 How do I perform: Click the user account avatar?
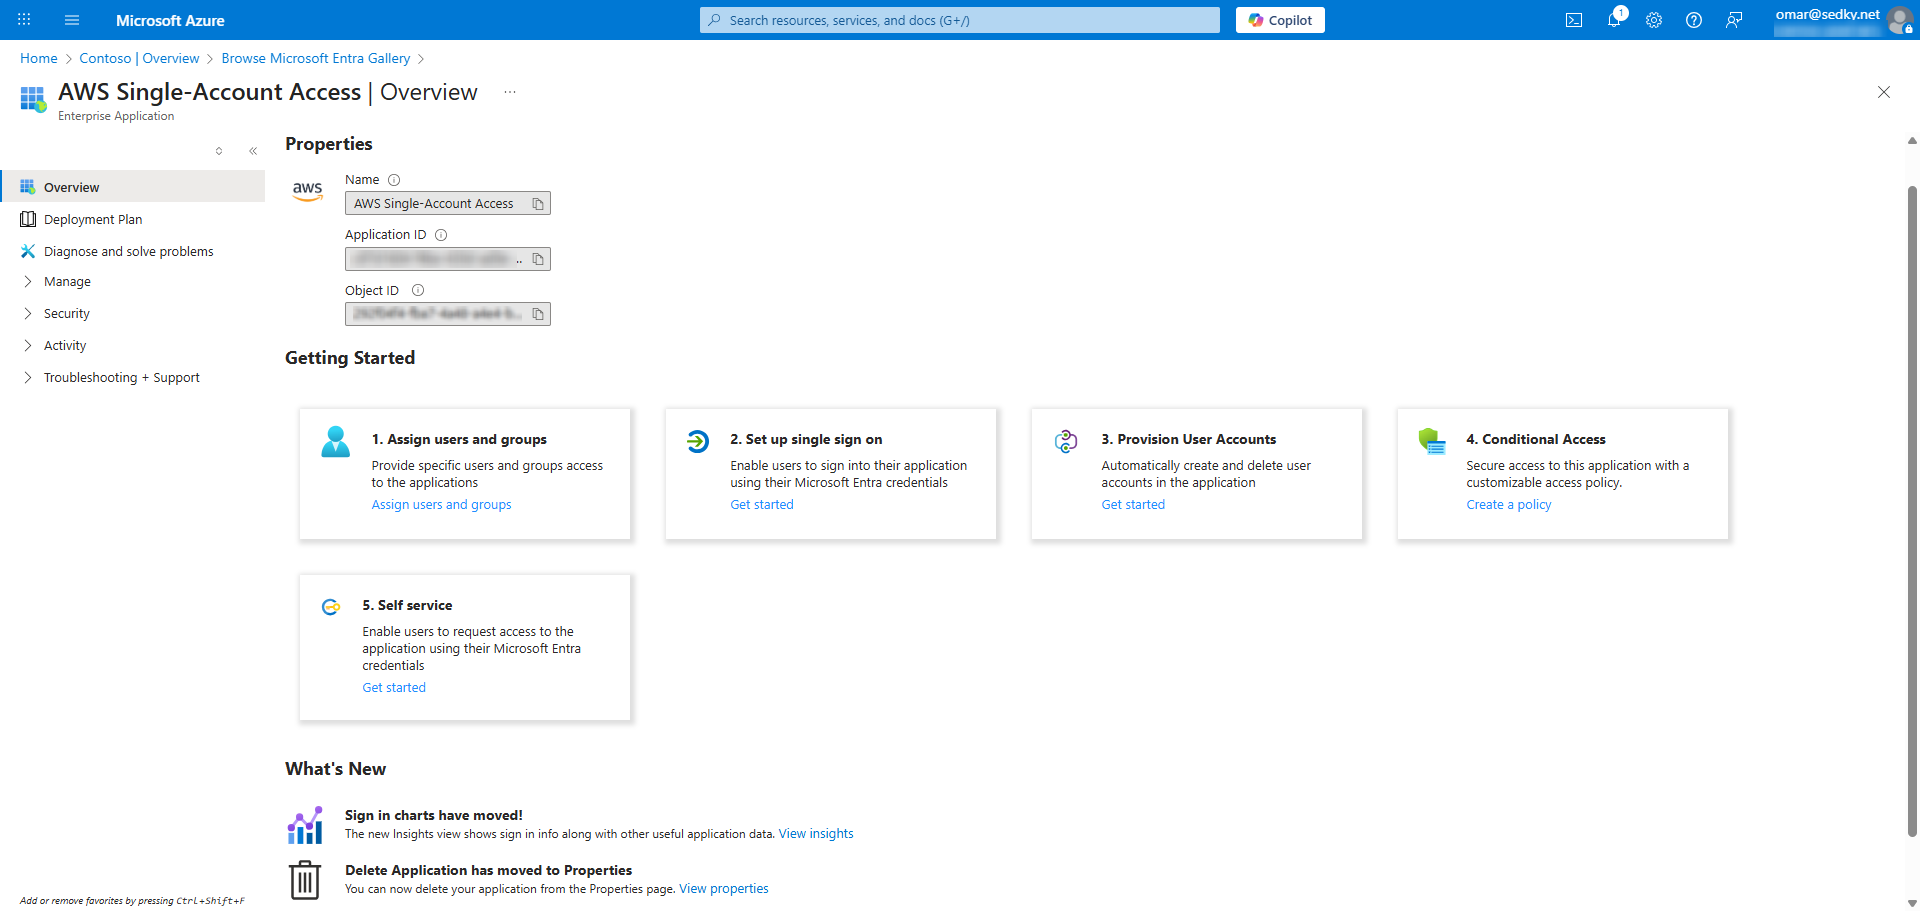pos(1900,20)
